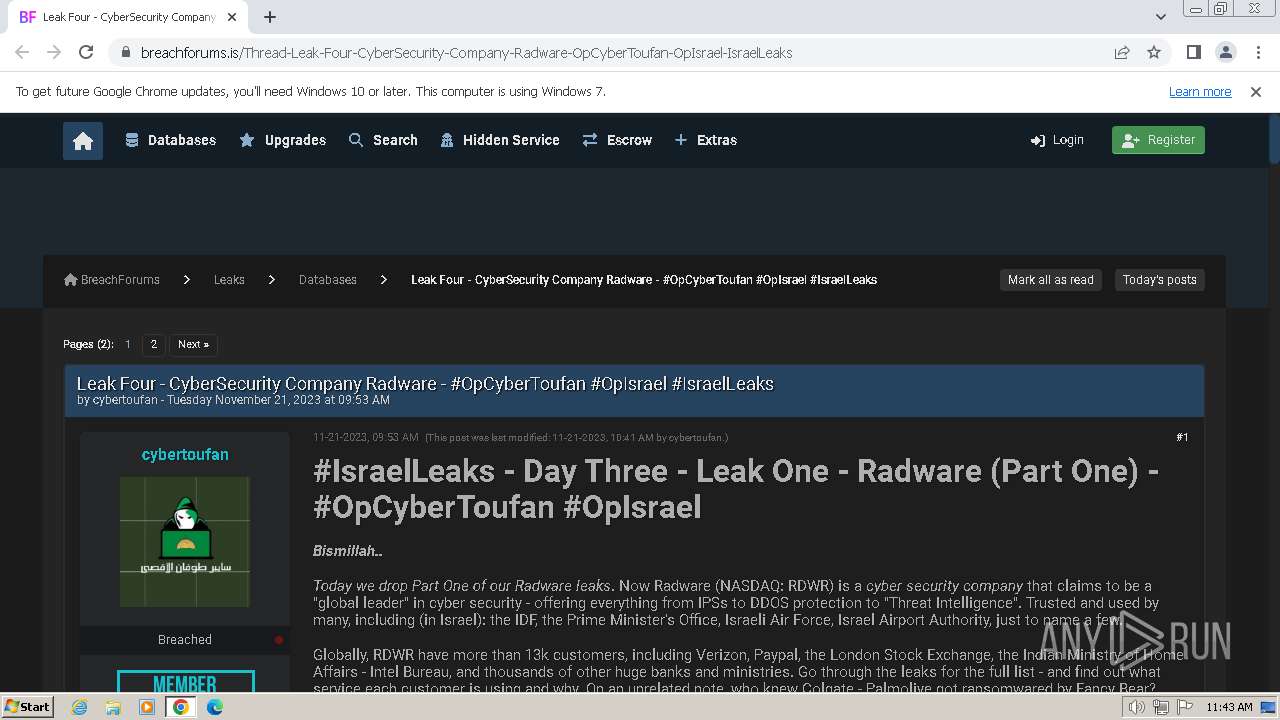Screen dimensions: 1280x720
Task: Toggle the Chrome side panel
Action: [x=1194, y=53]
